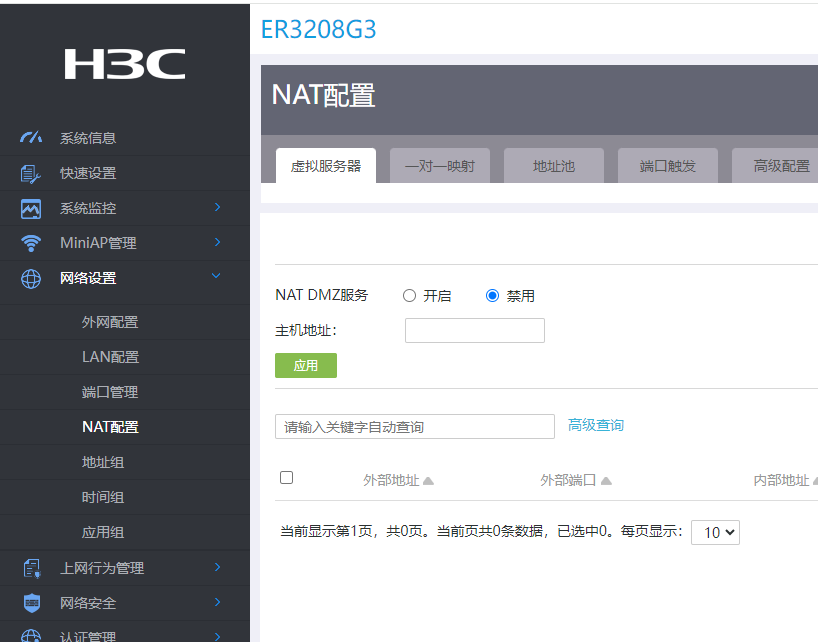This screenshot has width=818, height=642.
Task: Click the 外部地址 column header text
Action: coord(391,480)
